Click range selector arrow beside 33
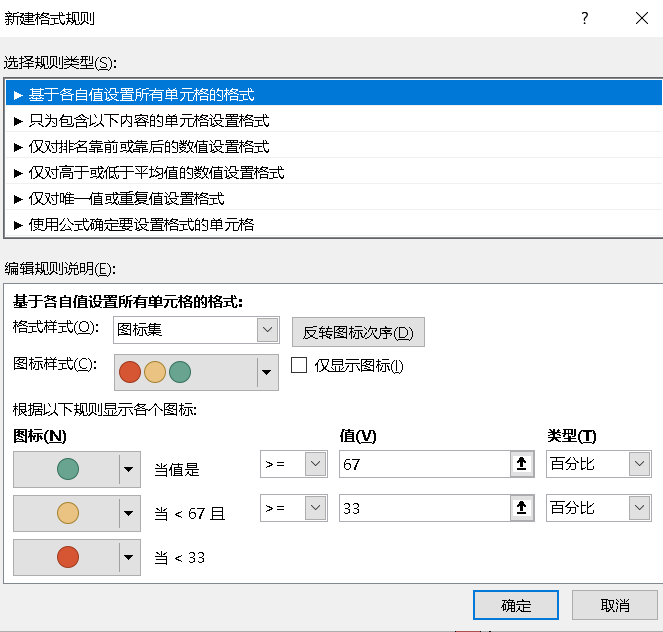Viewport: 663px width, 632px height. coord(522,508)
